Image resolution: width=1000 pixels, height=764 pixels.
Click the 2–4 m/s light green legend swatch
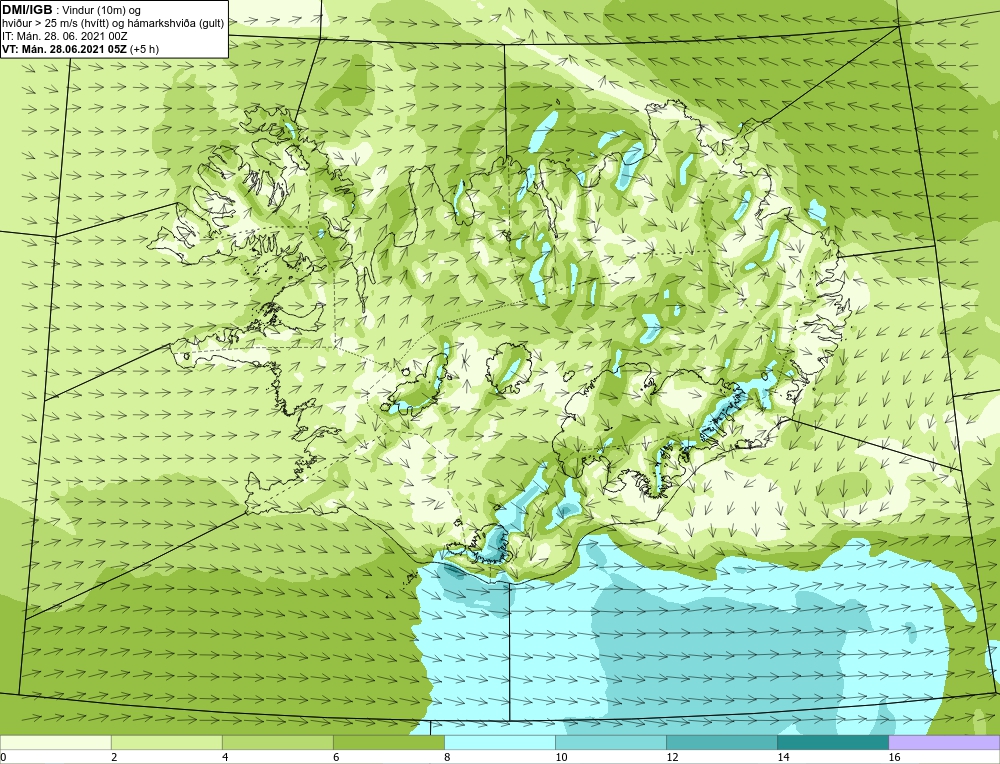pyautogui.click(x=166, y=742)
